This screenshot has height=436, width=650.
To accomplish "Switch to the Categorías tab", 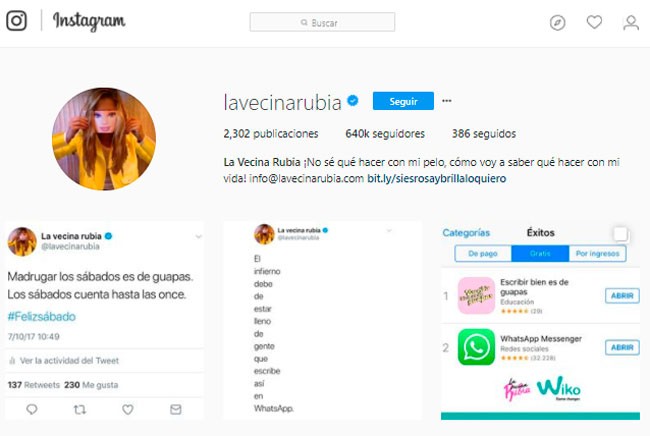I will tap(466, 233).
